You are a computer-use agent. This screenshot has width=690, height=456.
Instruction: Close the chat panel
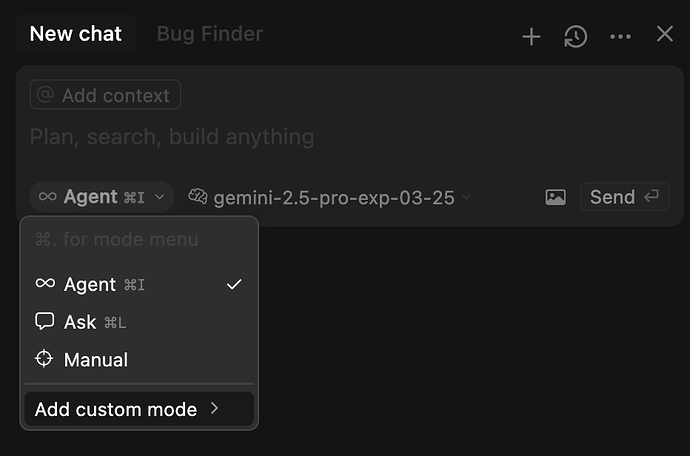[x=664, y=33]
